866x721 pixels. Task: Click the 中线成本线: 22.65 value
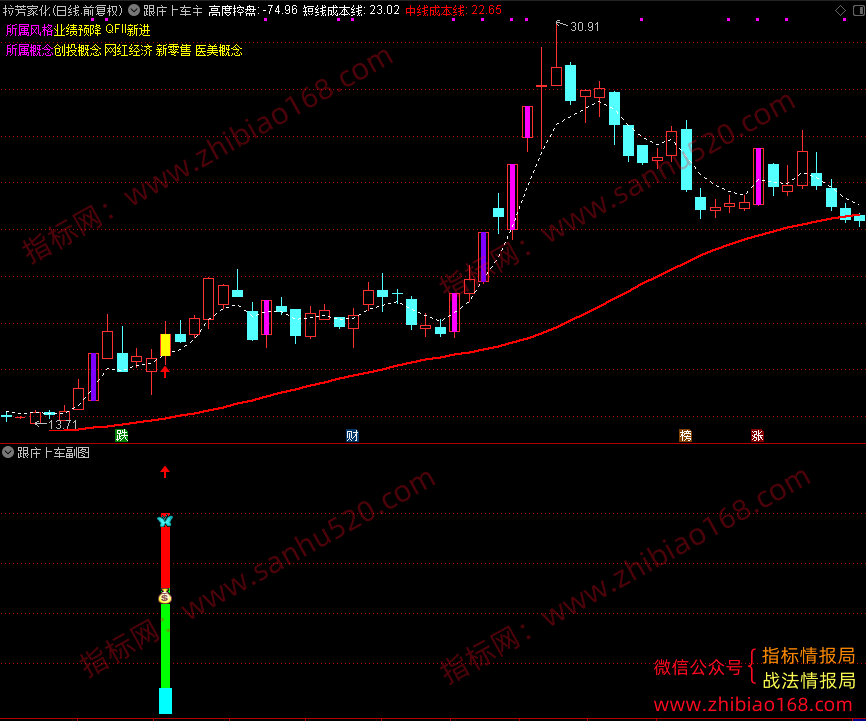pos(453,10)
